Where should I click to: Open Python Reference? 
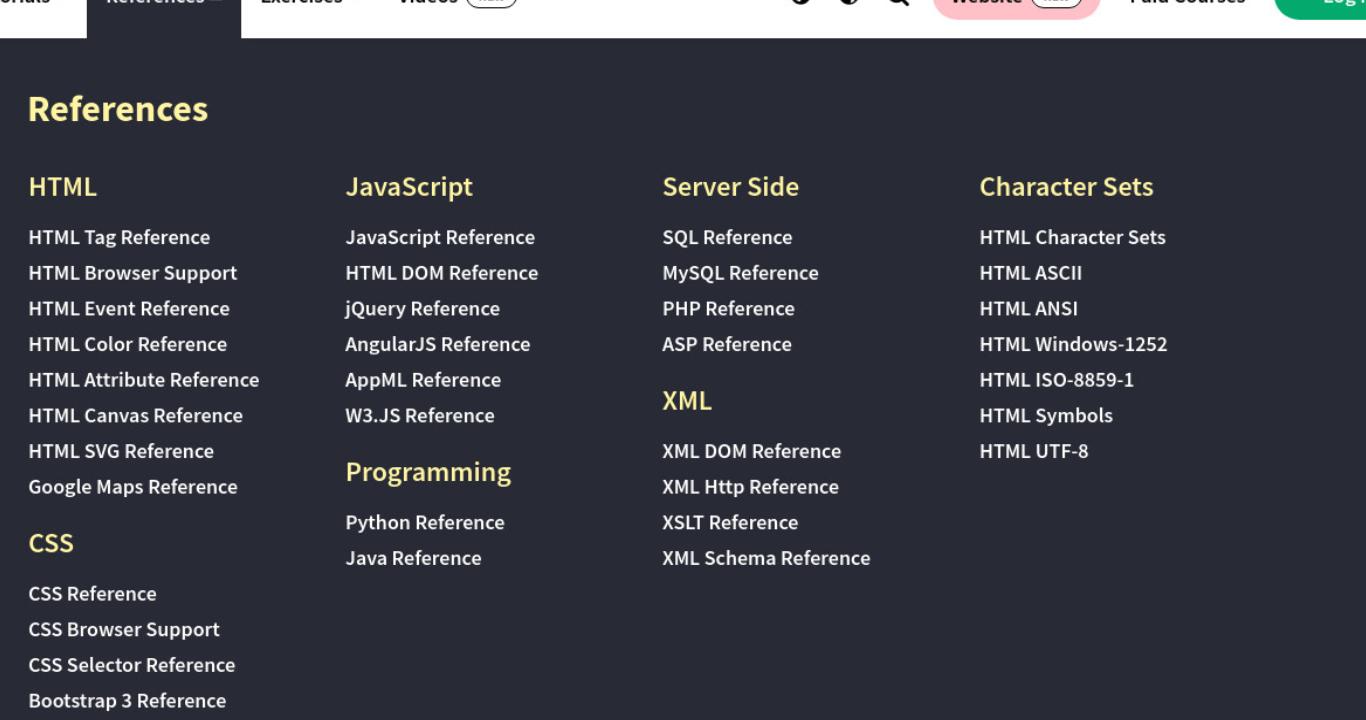point(425,523)
